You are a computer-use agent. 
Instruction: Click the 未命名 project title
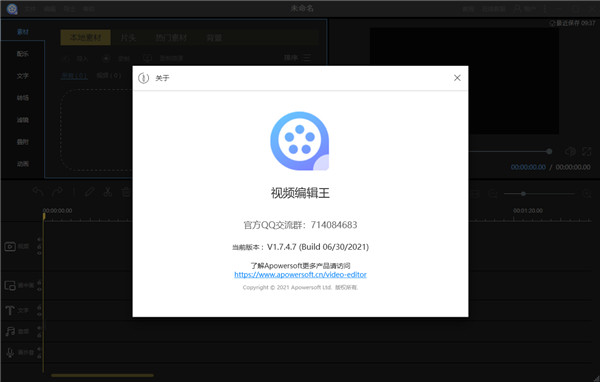tap(302, 8)
